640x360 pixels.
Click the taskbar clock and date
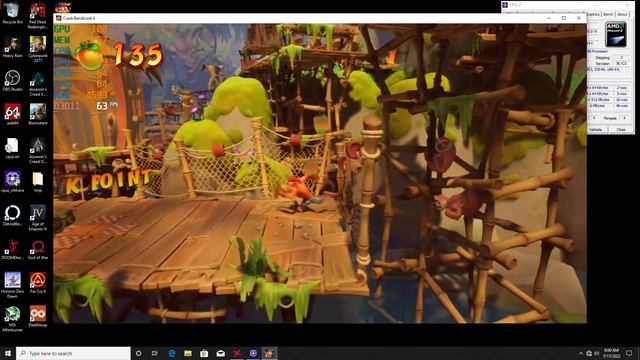(x=611, y=353)
